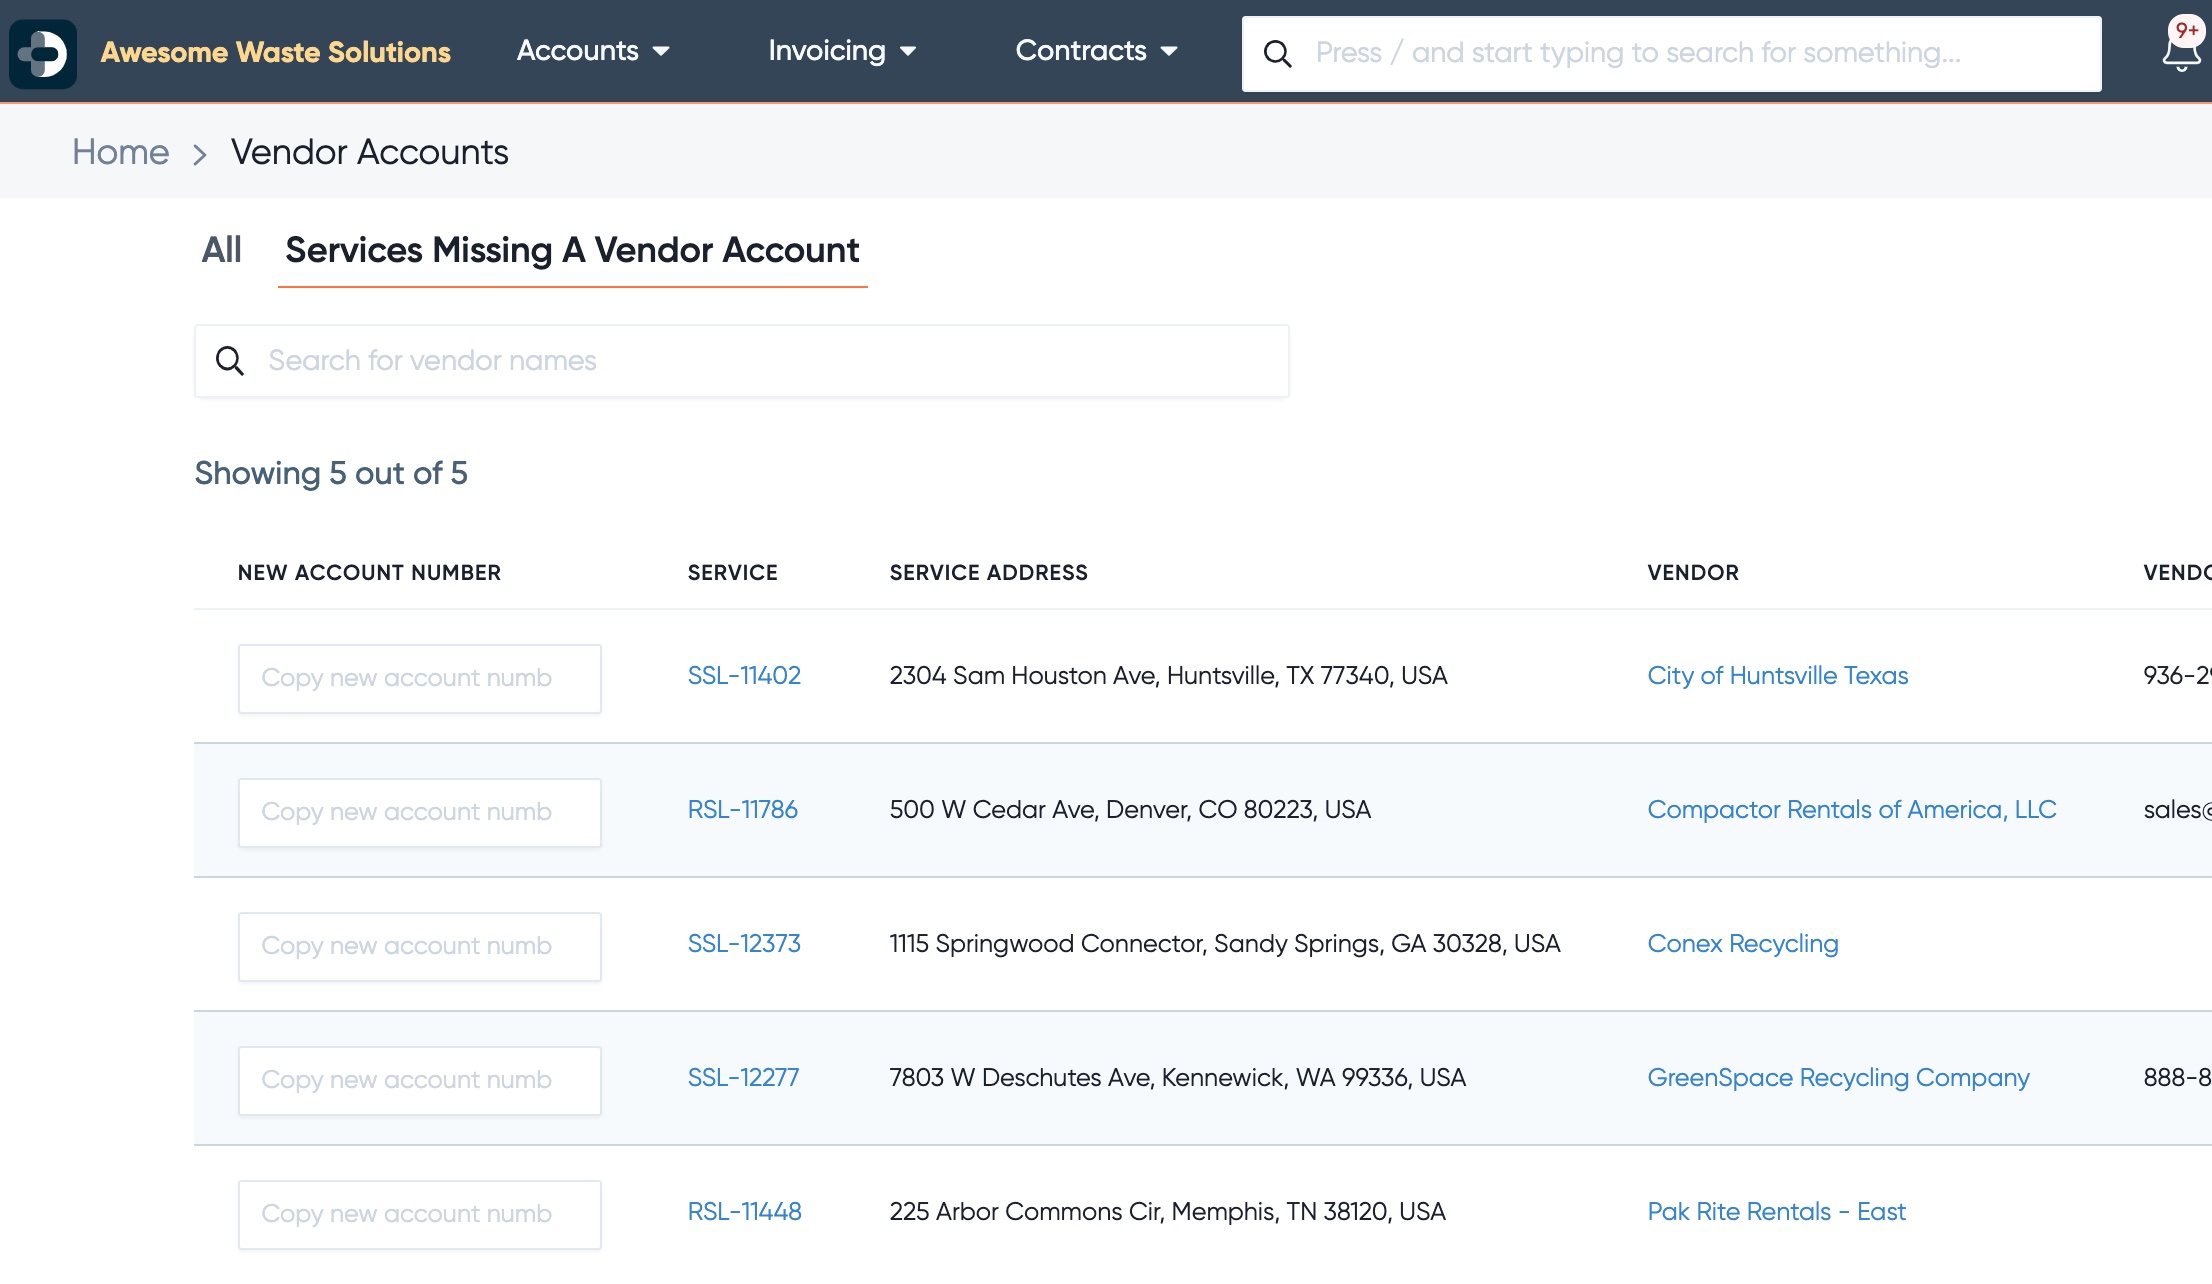Click the breadcrumb chevron after Home
2212x1284 pixels.
click(x=200, y=154)
